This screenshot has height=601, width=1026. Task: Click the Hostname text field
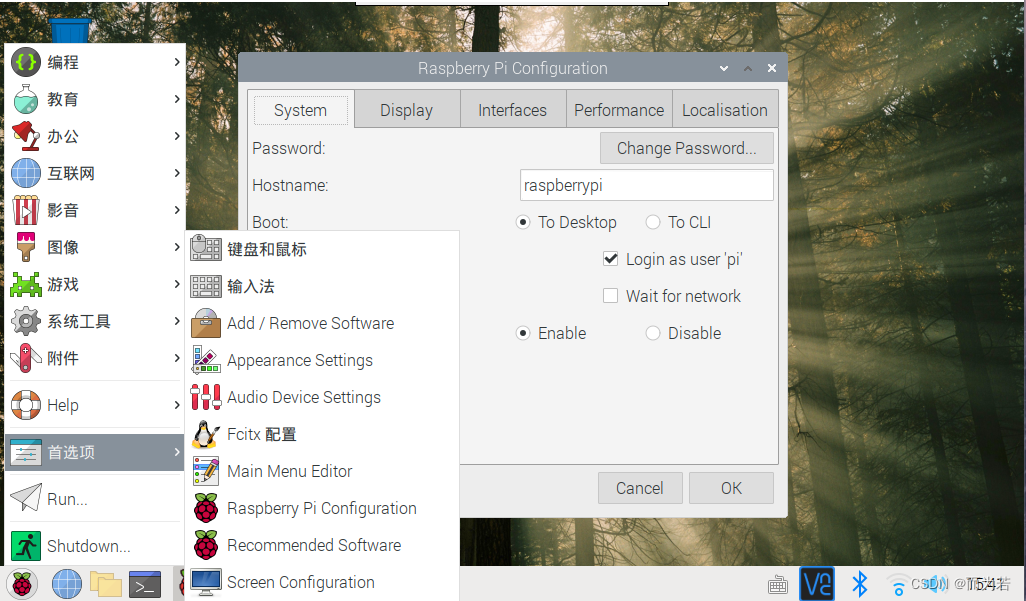point(646,185)
